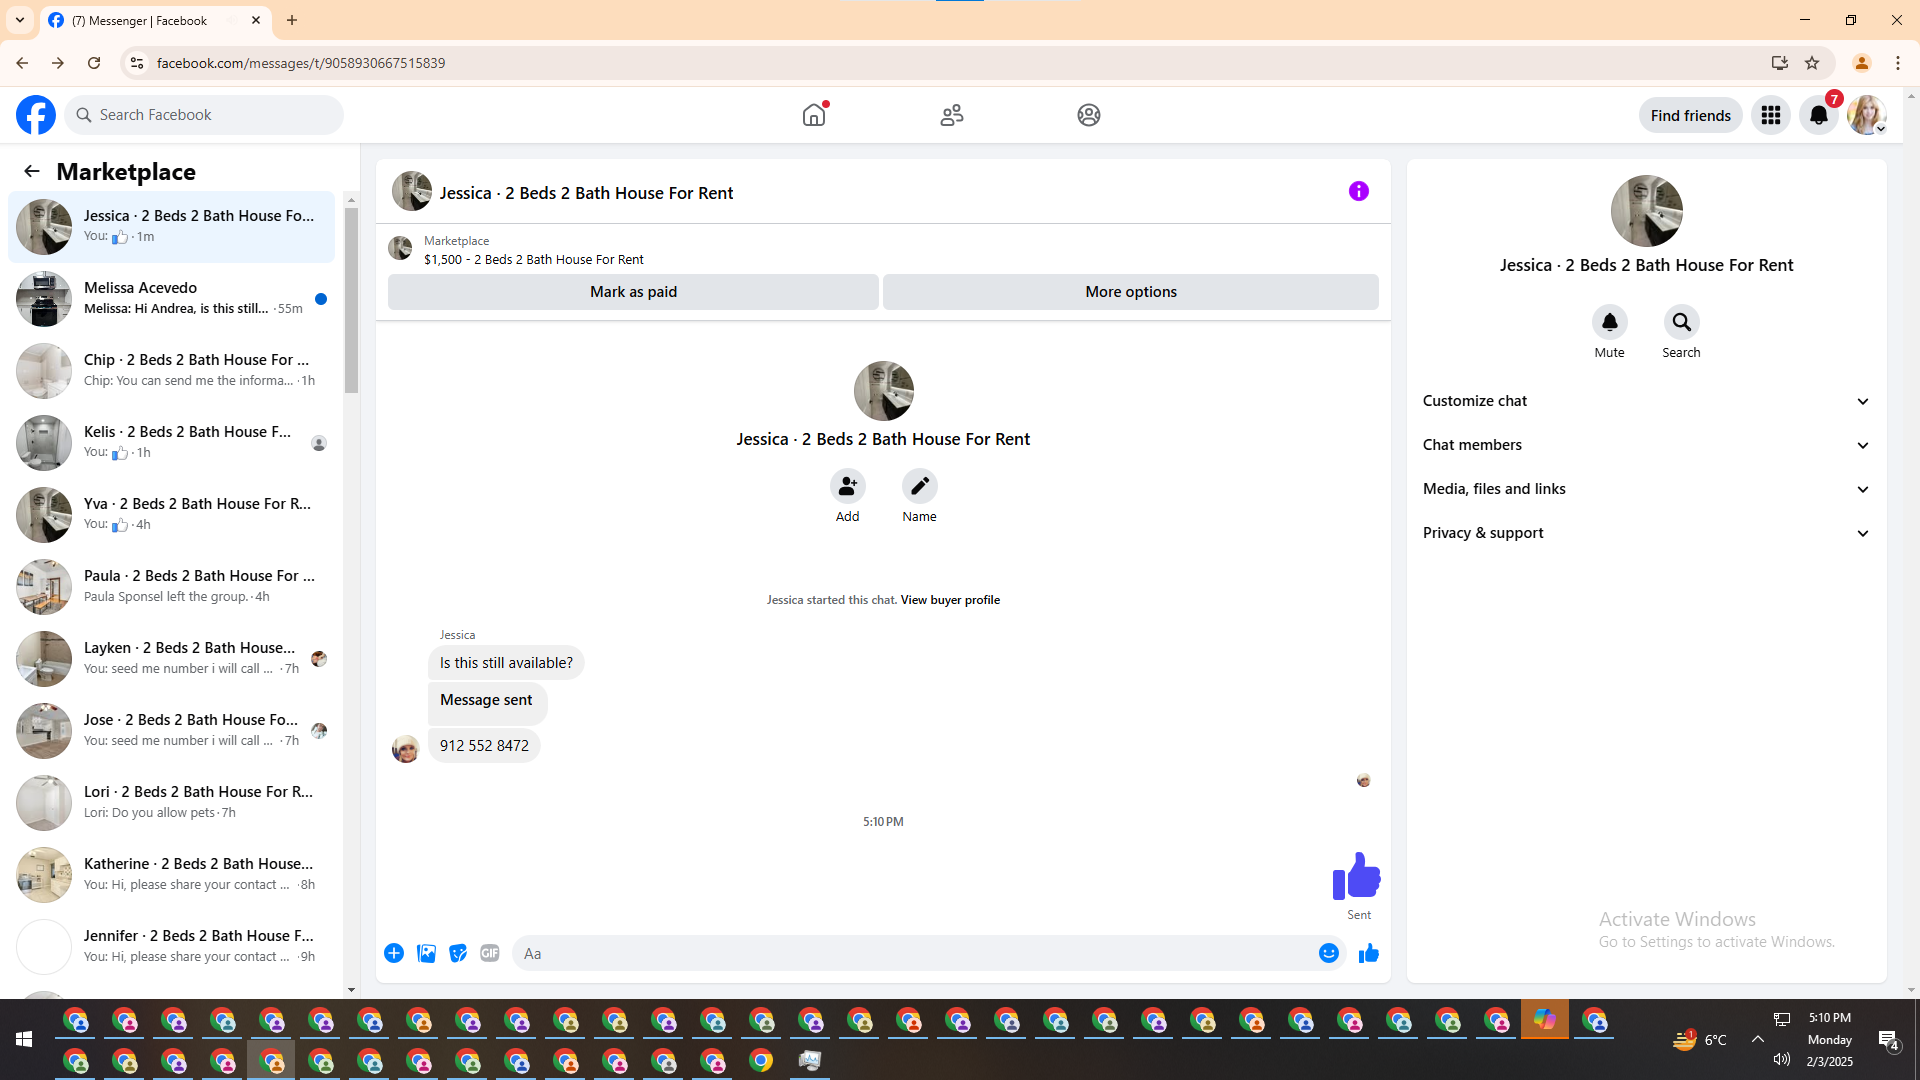View site information in the address bar
This screenshot has height=1080, width=1920.
(x=136, y=63)
